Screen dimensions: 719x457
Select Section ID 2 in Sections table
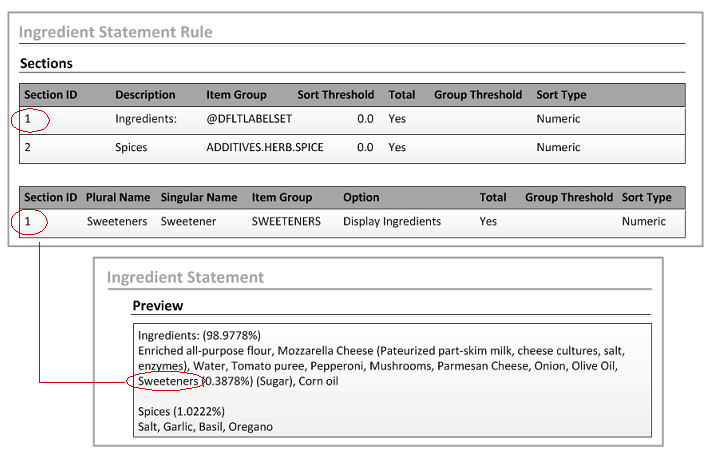(28, 148)
